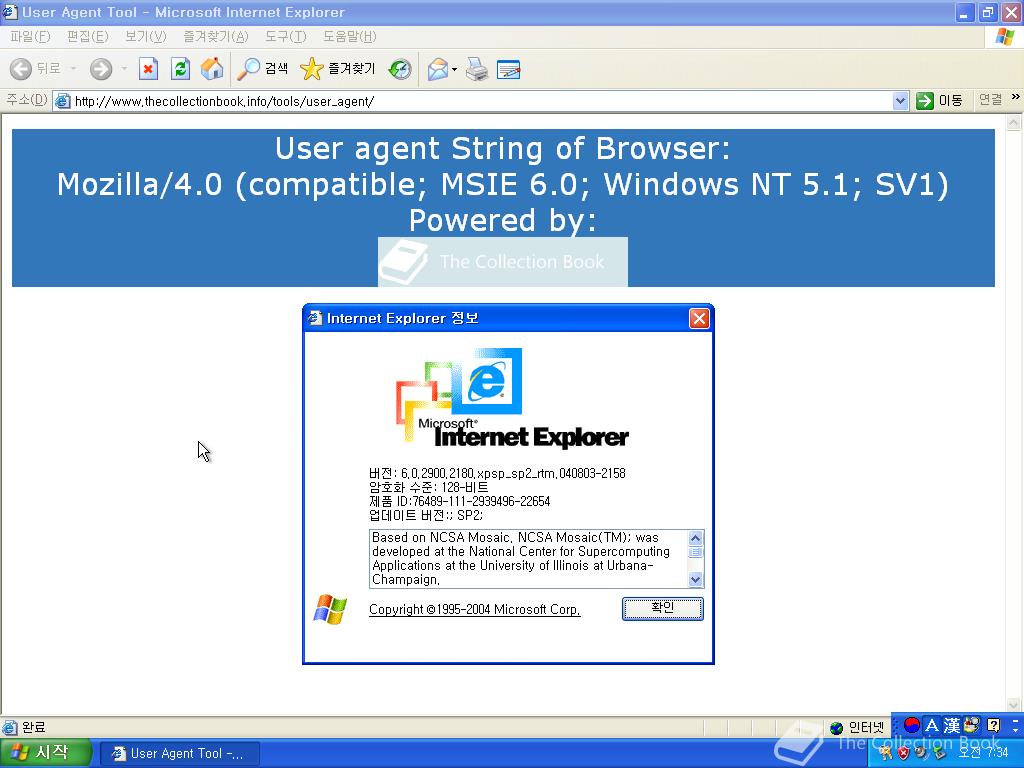Click the Search (검색) magnifier button
The height and width of the screenshot is (768, 1024).
(x=262, y=69)
